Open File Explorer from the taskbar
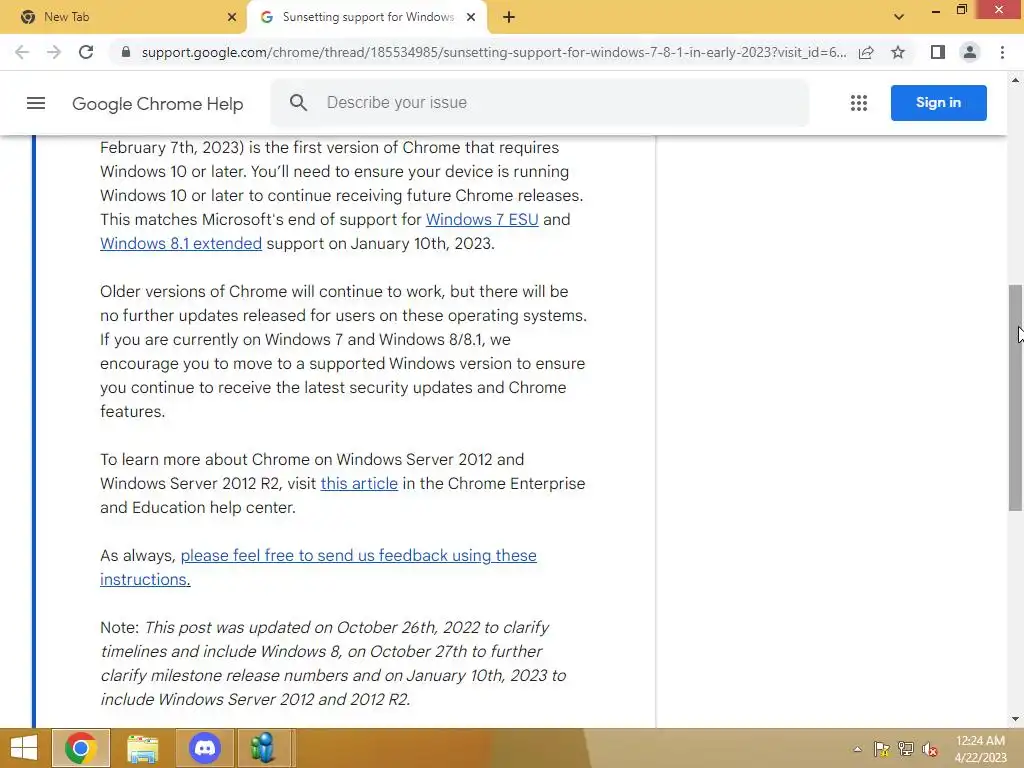This screenshot has height=768, width=1024. tap(142, 748)
